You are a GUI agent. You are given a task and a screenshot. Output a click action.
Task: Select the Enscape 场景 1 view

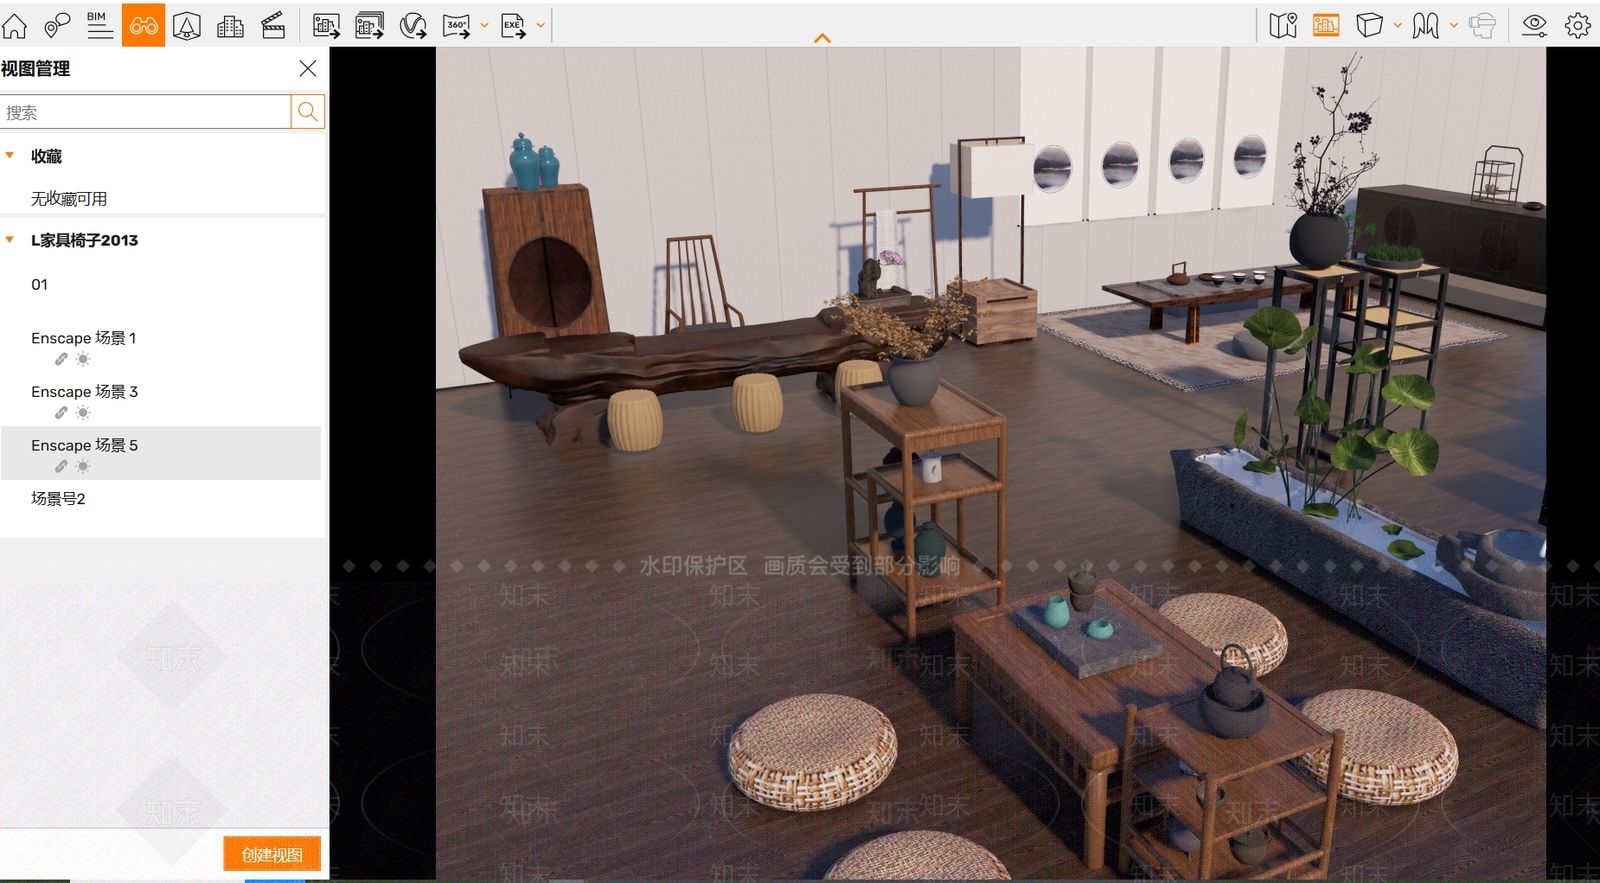(x=84, y=338)
